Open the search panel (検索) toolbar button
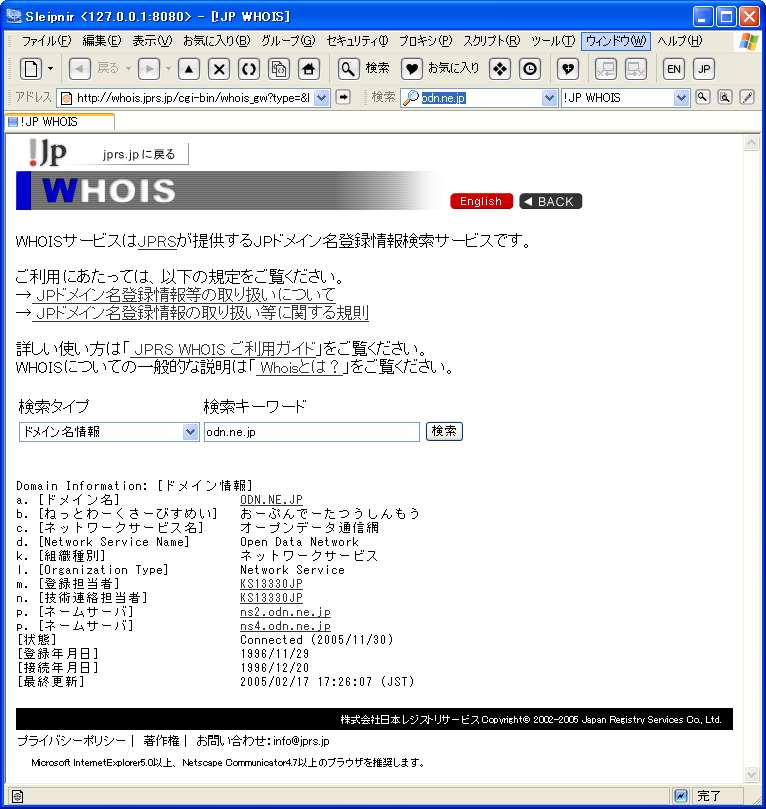This screenshot has height=809, width=766. click(364, 69)
